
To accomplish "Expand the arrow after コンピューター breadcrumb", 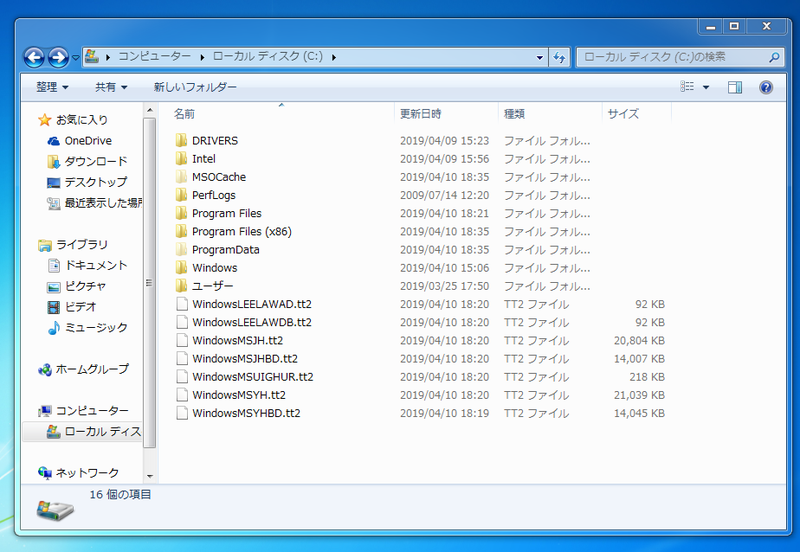I will click(202, 57).
